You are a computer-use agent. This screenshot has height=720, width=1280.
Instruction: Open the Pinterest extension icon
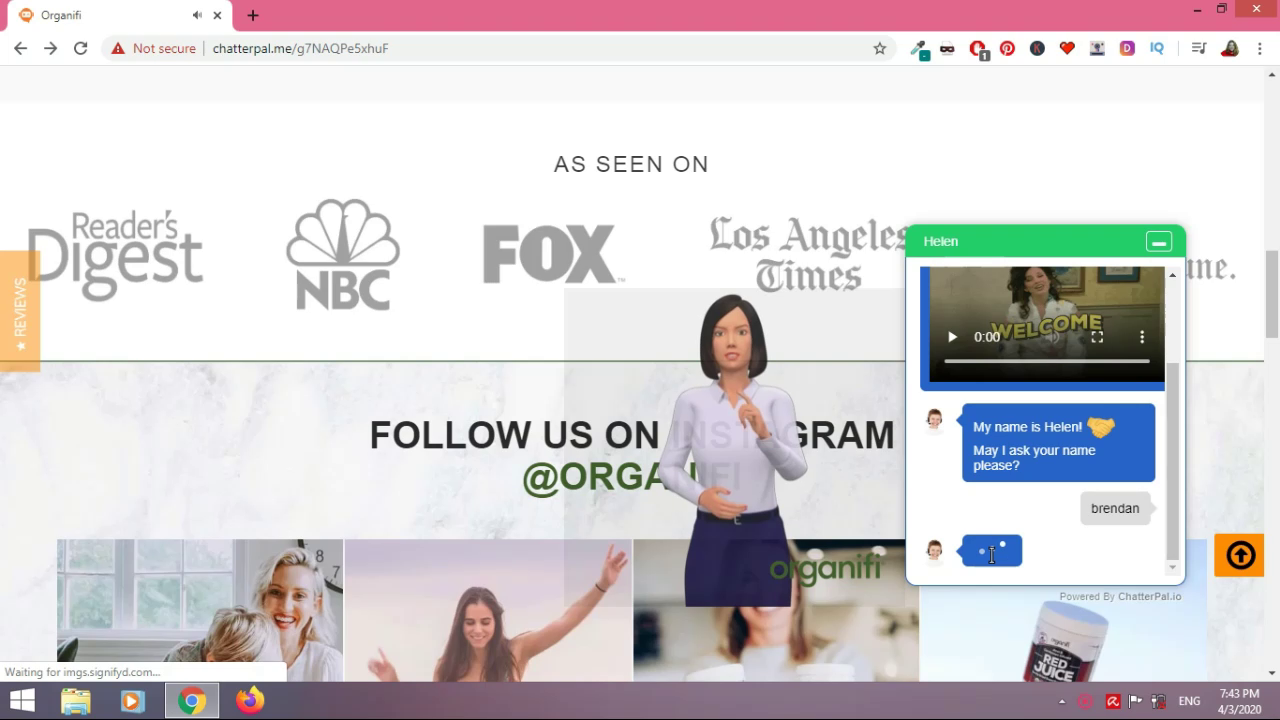click(1007, 48)
